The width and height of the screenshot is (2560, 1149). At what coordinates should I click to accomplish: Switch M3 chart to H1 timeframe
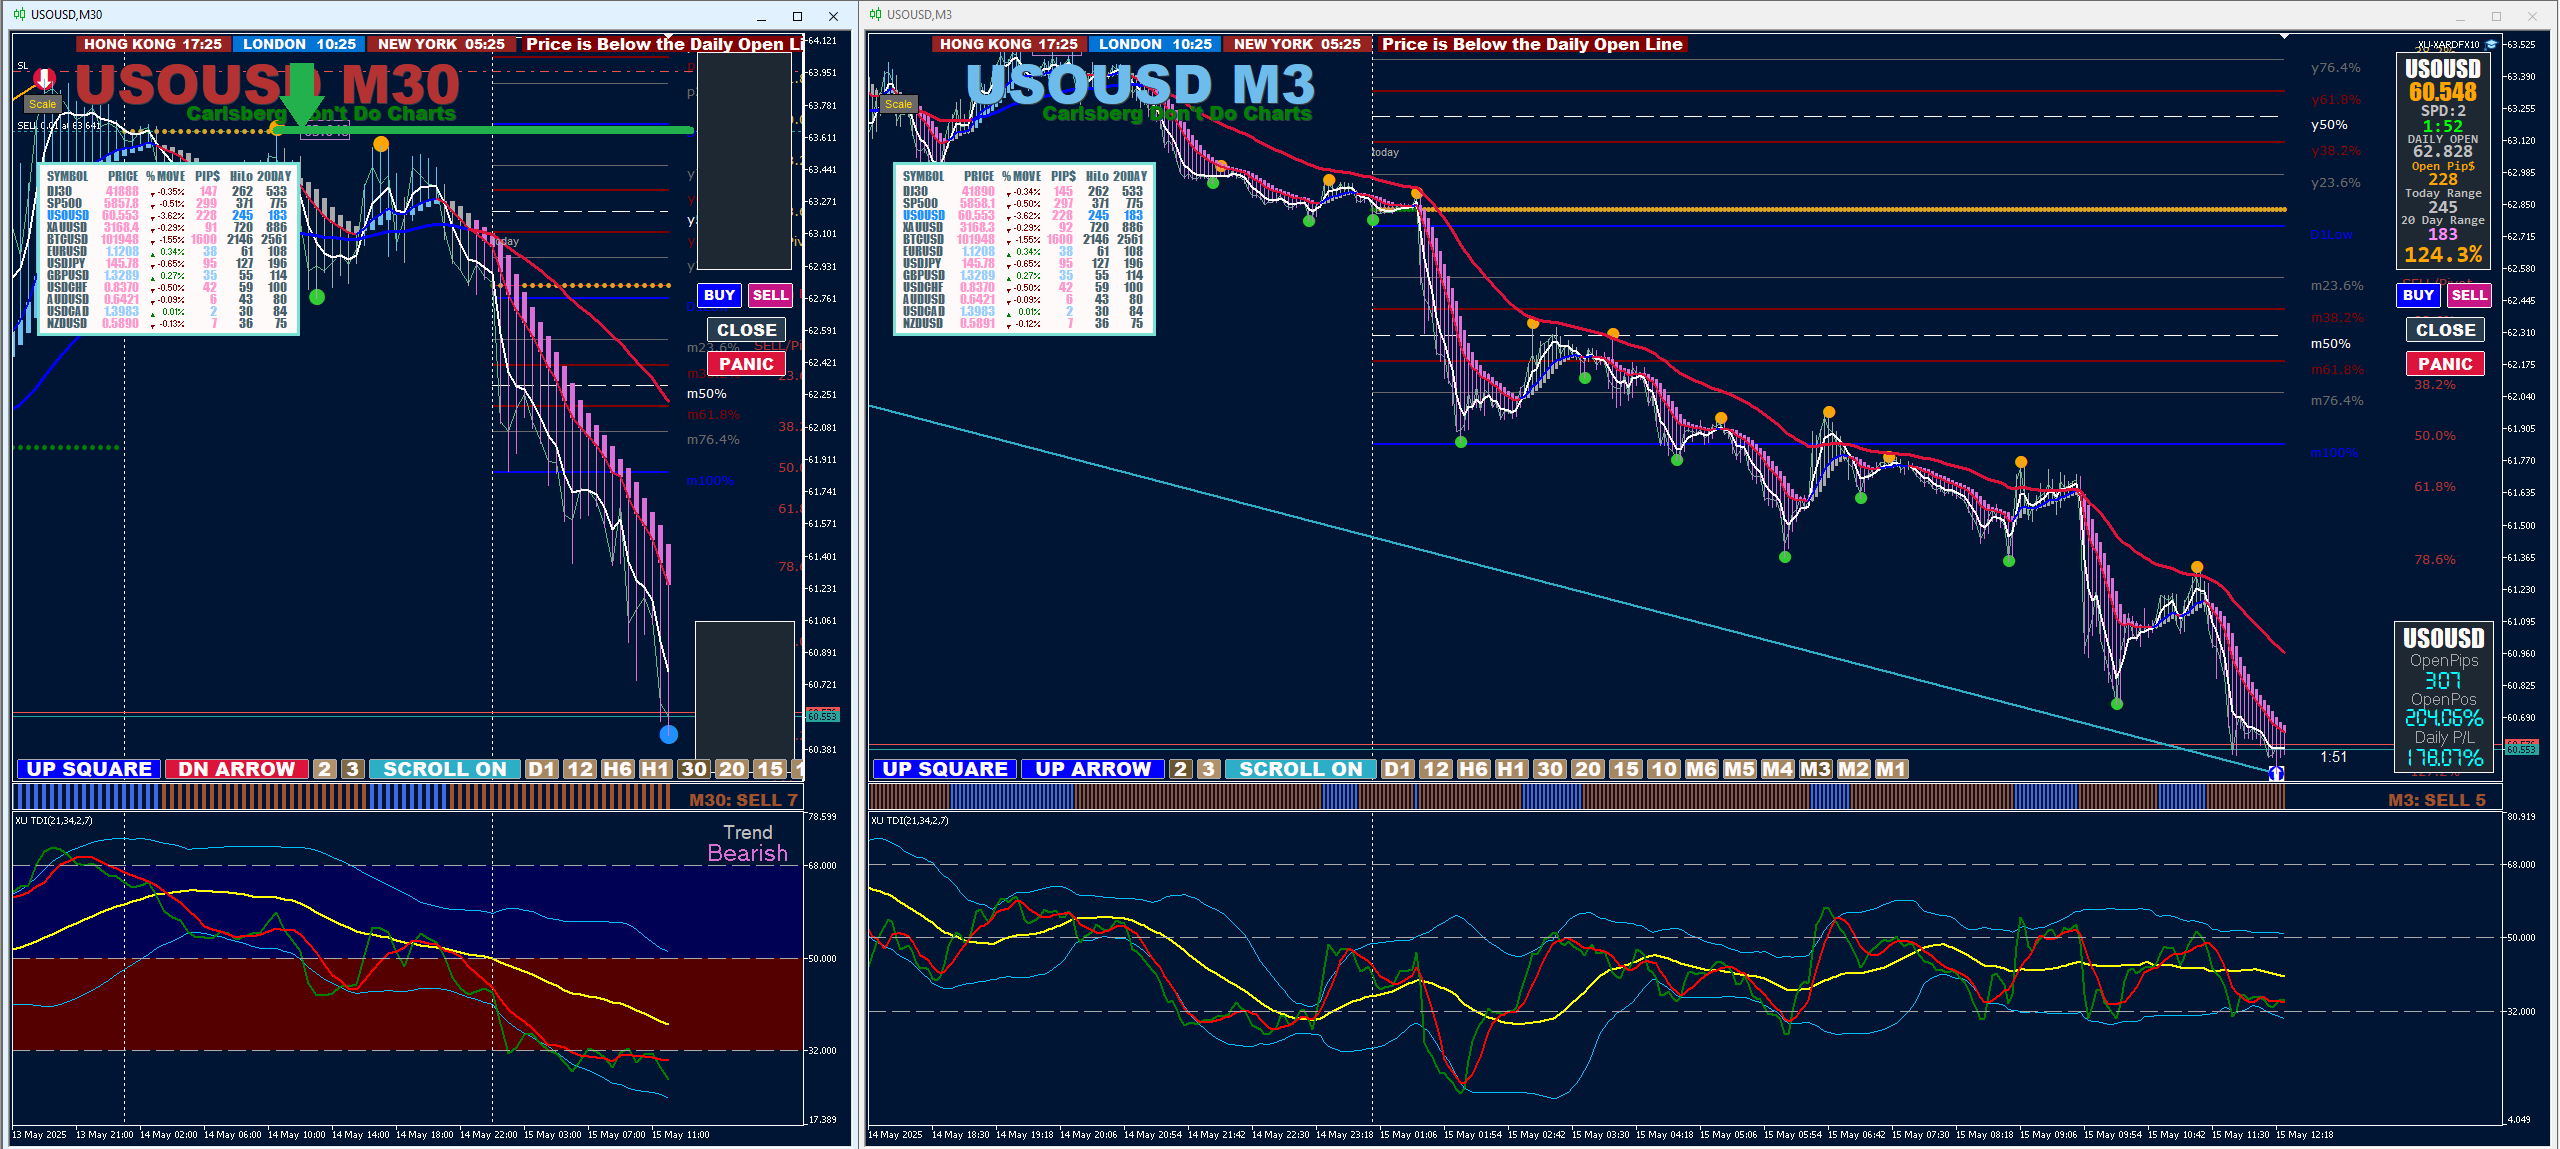coord(1511,769)
